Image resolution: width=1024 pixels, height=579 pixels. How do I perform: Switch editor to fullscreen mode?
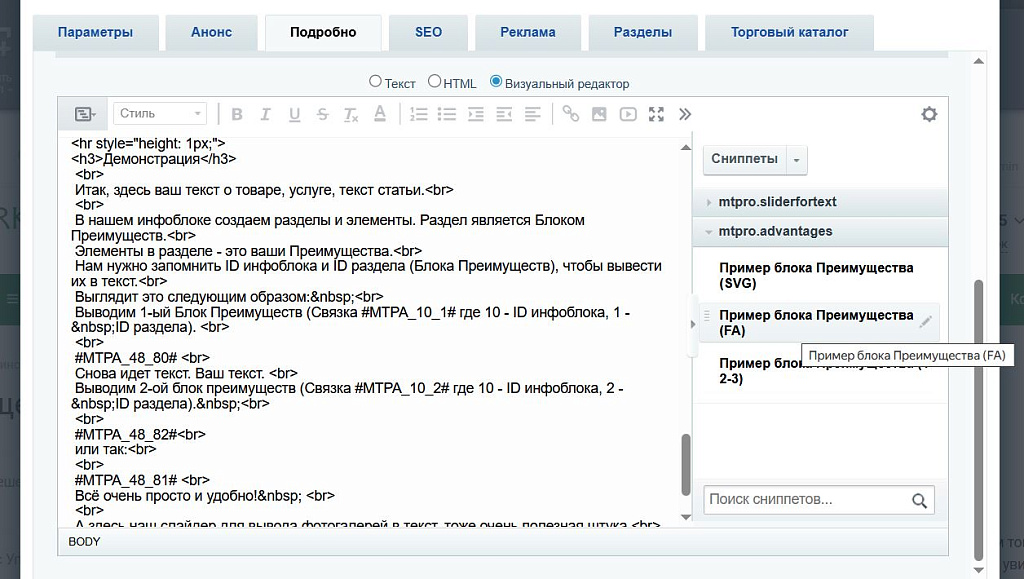click(656, 114)
